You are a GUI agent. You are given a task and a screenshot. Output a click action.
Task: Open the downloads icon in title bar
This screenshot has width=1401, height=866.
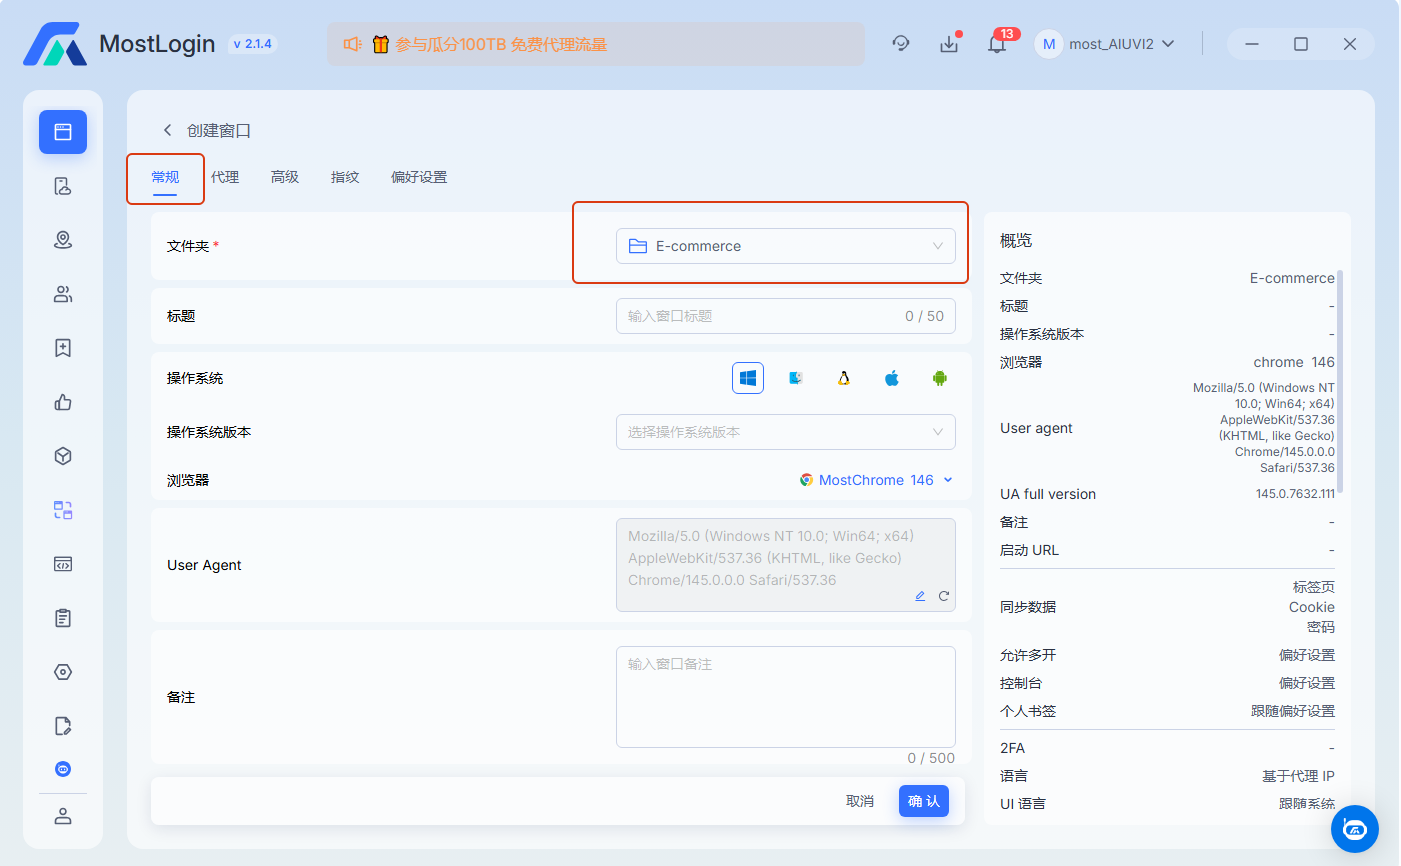949,44
